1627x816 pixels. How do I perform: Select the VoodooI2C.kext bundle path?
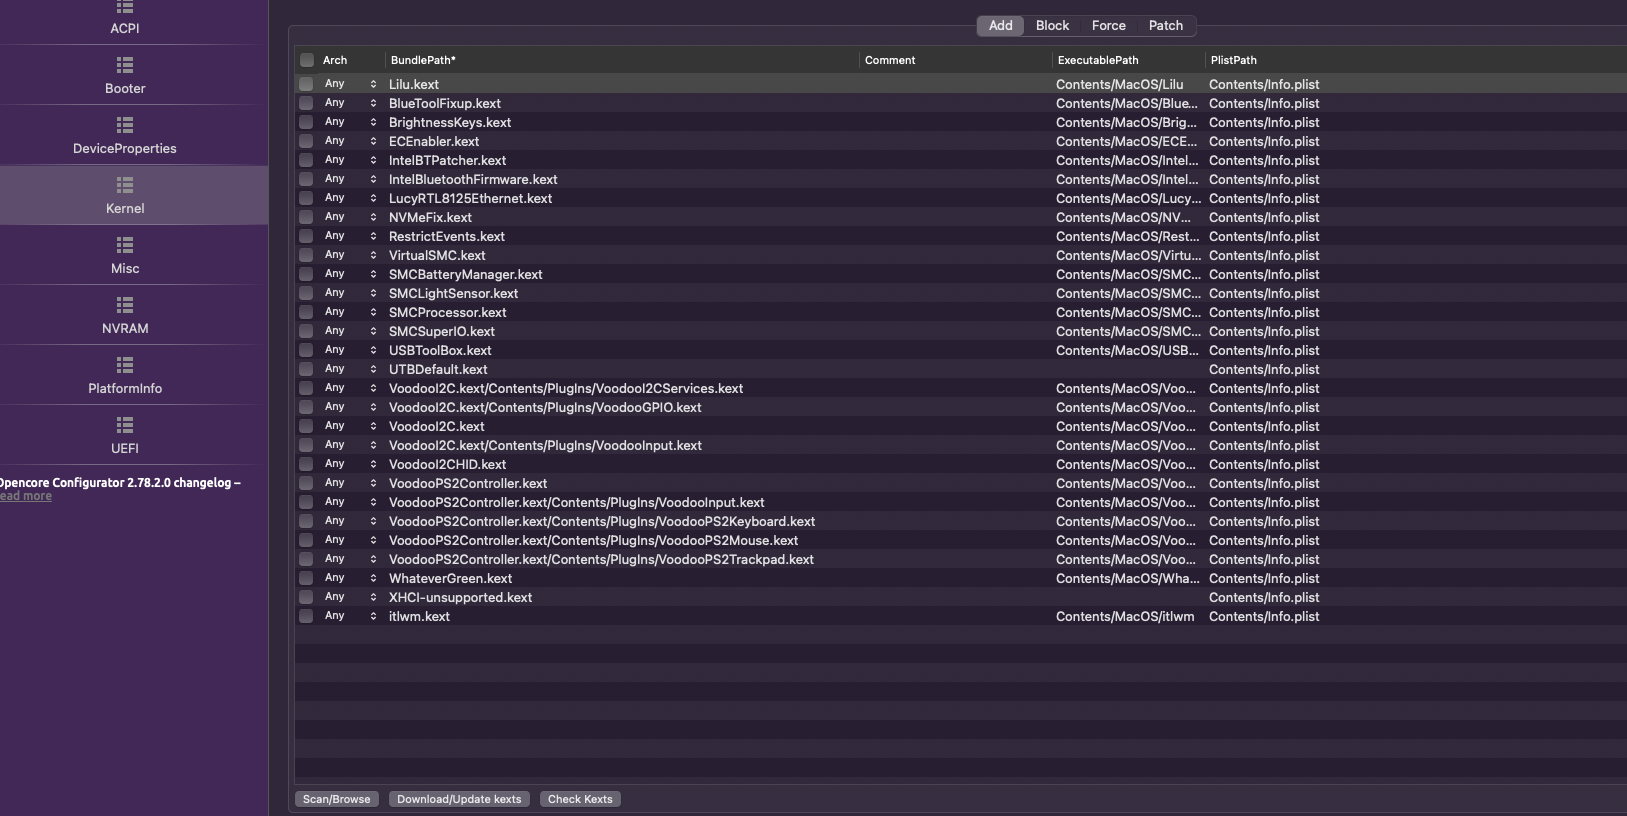(x=436, y=426)
